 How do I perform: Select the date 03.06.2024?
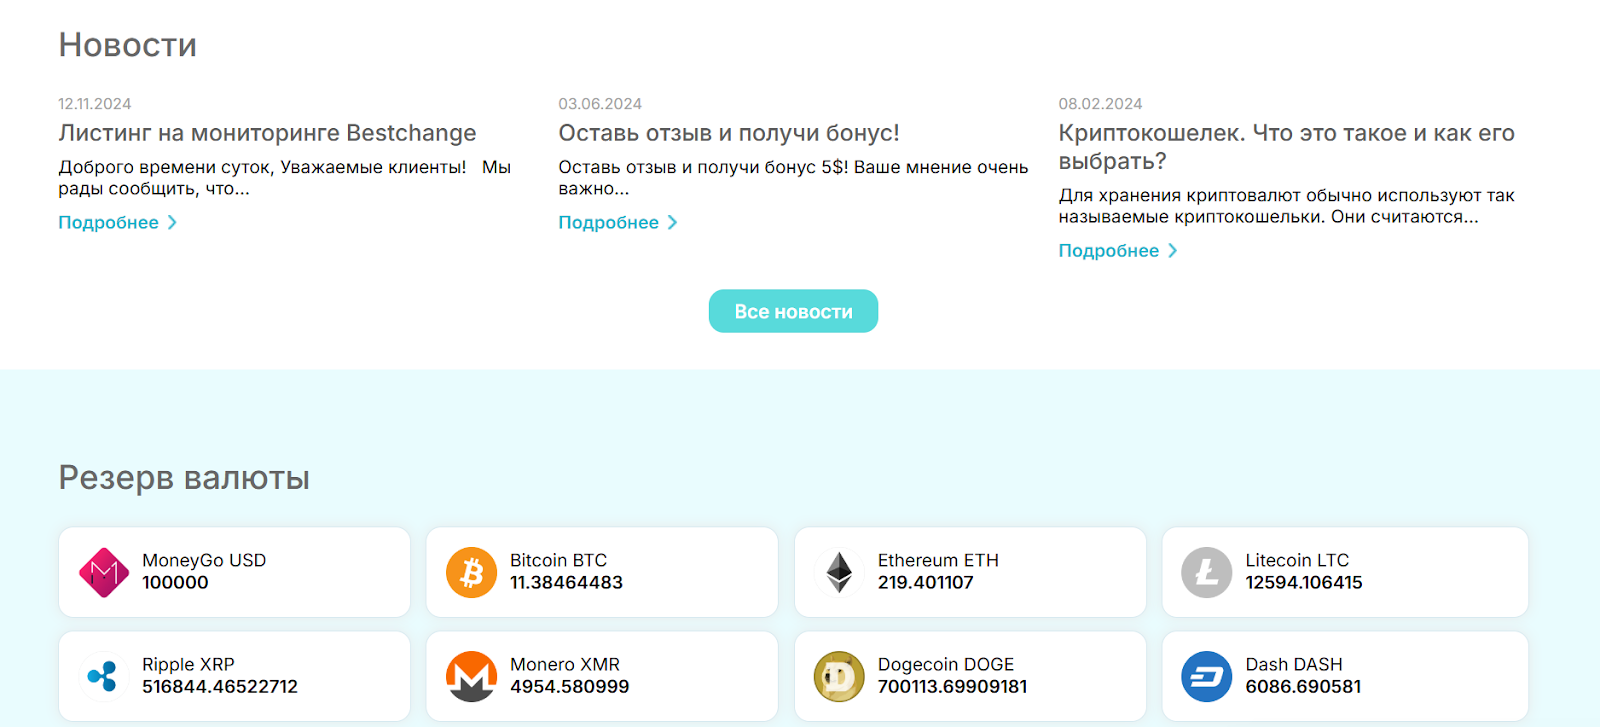click(x=600, y=104)
